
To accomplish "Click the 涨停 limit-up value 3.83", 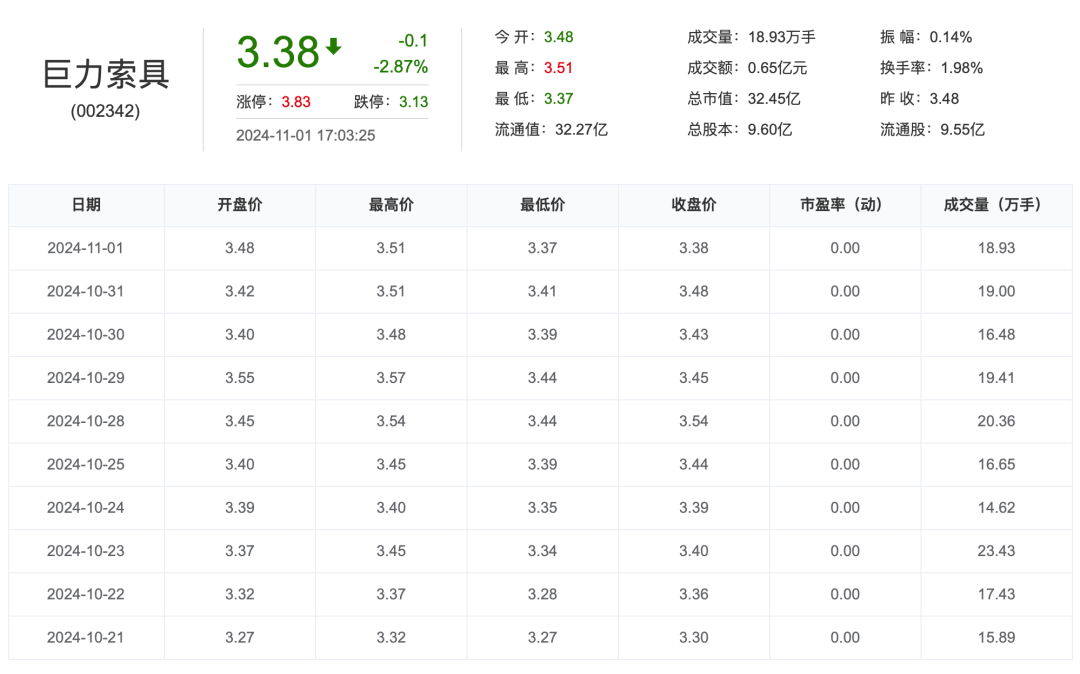I will (296, 102).
